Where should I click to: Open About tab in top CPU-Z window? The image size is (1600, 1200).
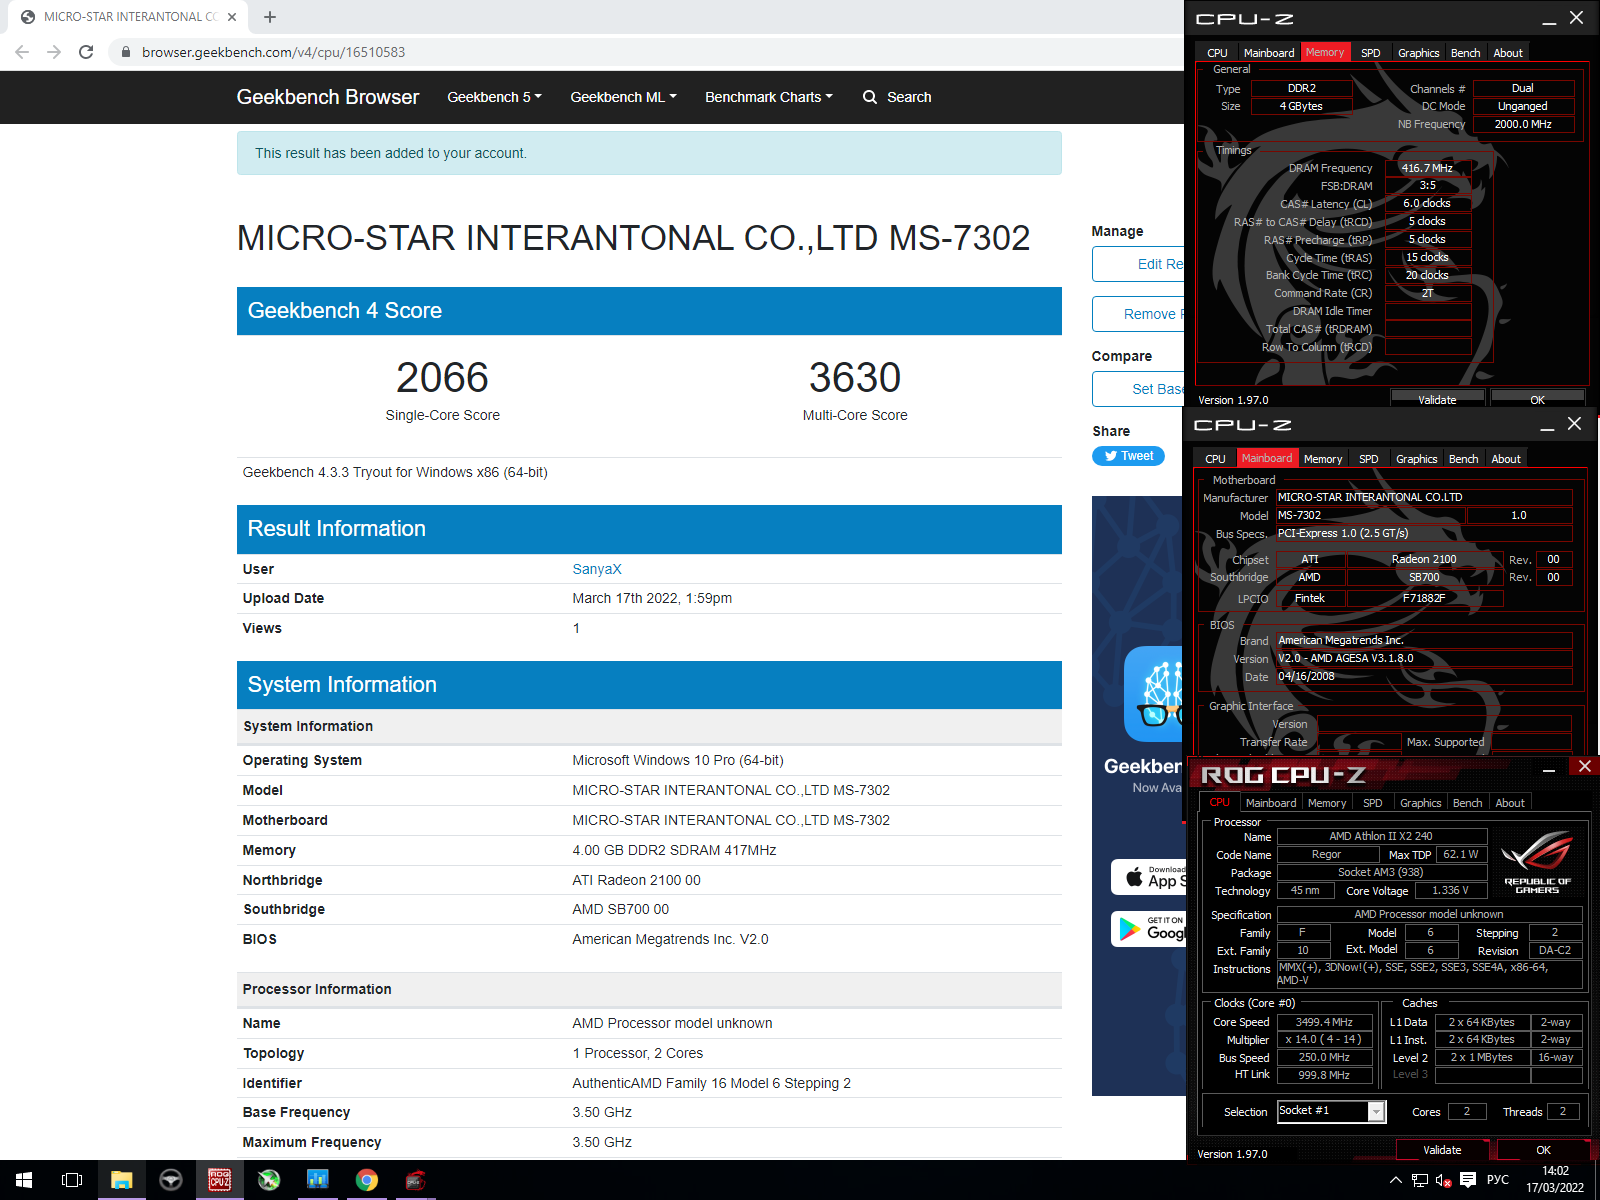pyautogui.click(x=1508, y=53)
